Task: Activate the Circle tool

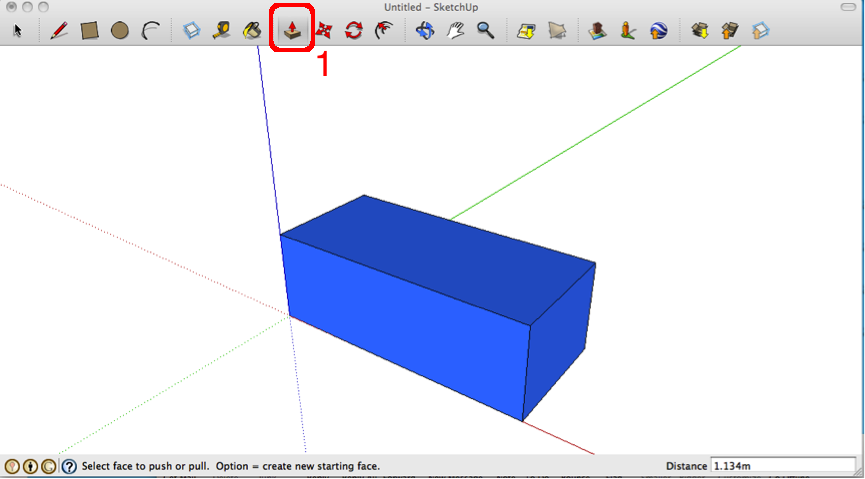Action: 119,31
